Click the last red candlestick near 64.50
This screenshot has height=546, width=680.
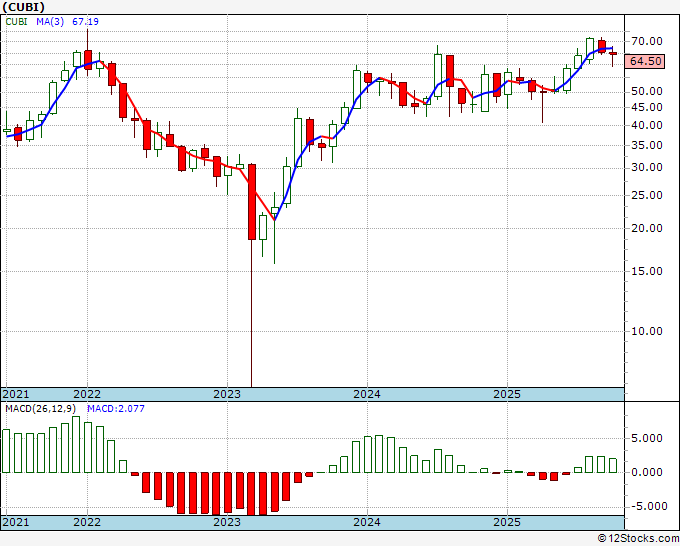pos(613,53)
